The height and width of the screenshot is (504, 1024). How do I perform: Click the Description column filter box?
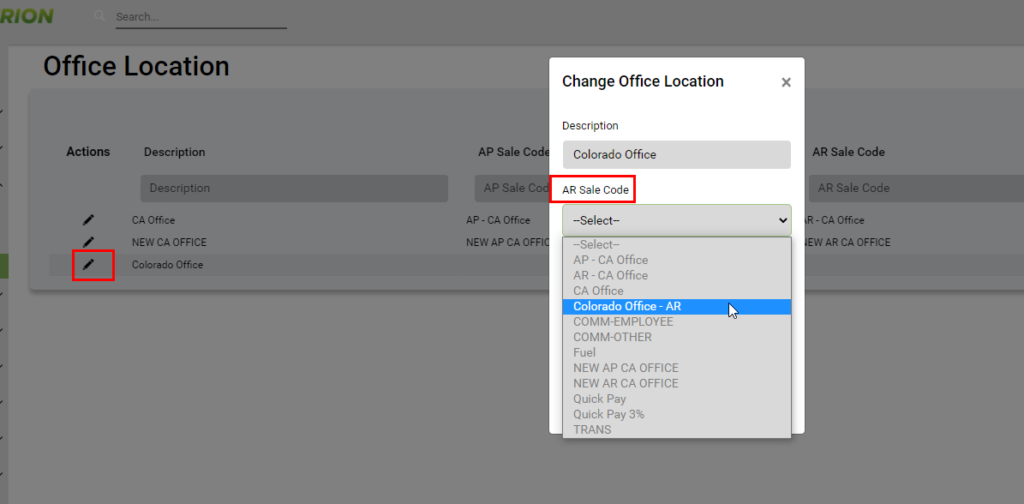294,188
